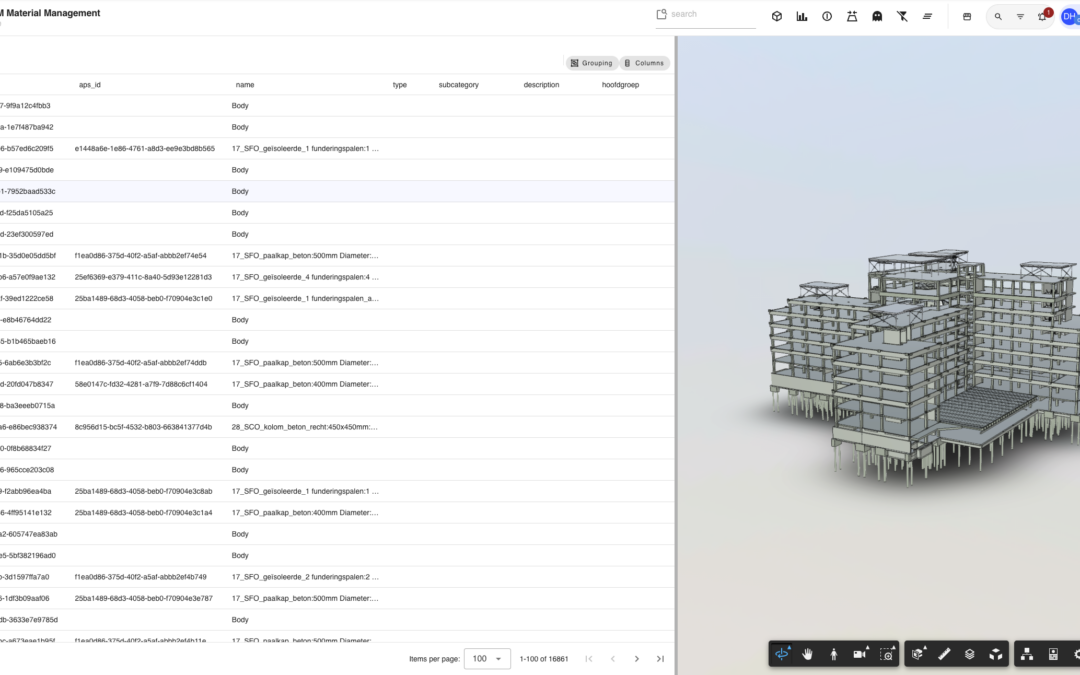Click aps_id 25ba1489-68d3-4058-beb0-f70904e3e787
Screen dimensions: 1080x675
click(x=143, y=599)
